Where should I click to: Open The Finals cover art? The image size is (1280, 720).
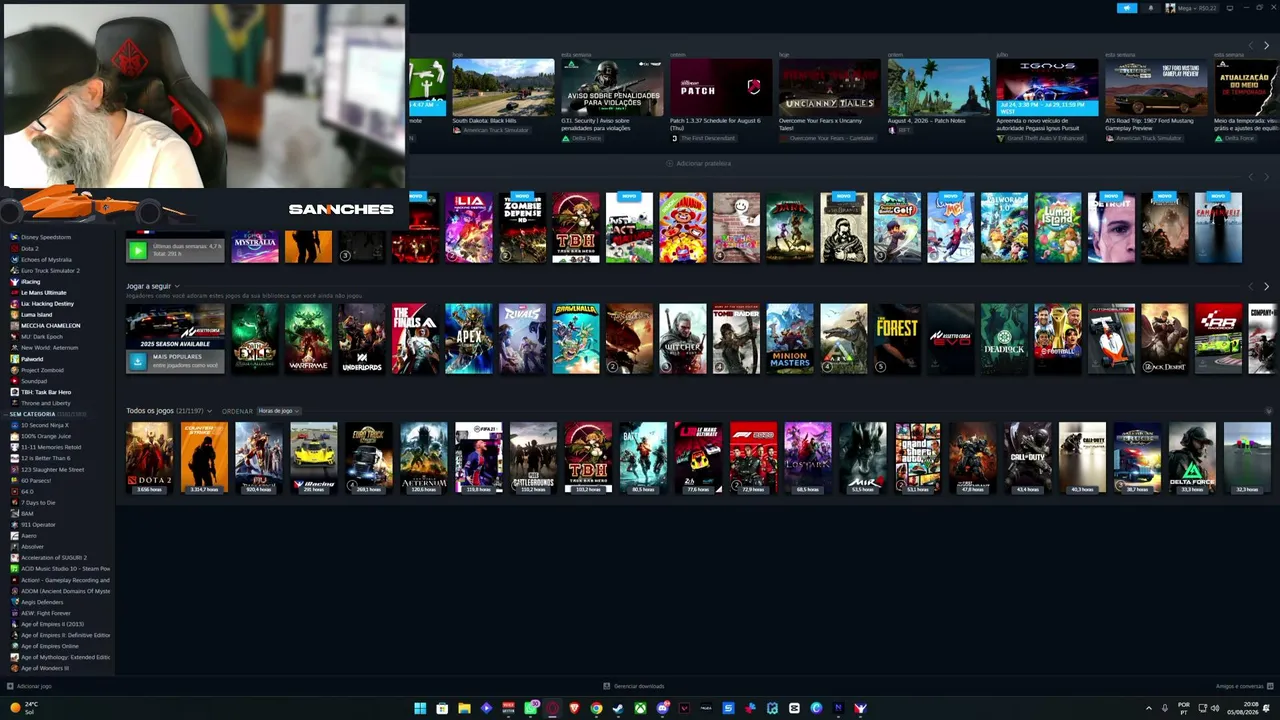coord(415,338)
